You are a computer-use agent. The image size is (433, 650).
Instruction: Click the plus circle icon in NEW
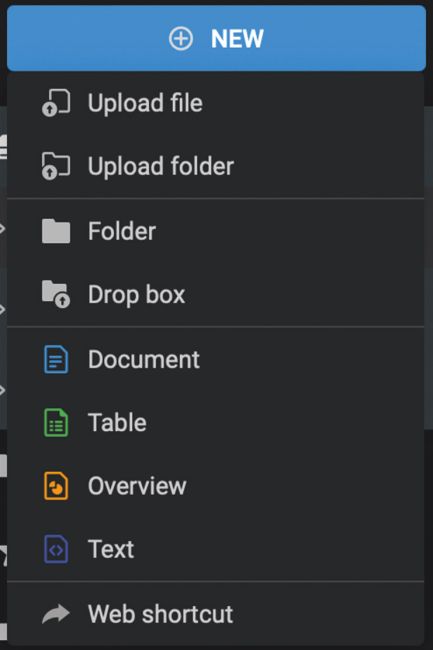click(x=181, y=39)
